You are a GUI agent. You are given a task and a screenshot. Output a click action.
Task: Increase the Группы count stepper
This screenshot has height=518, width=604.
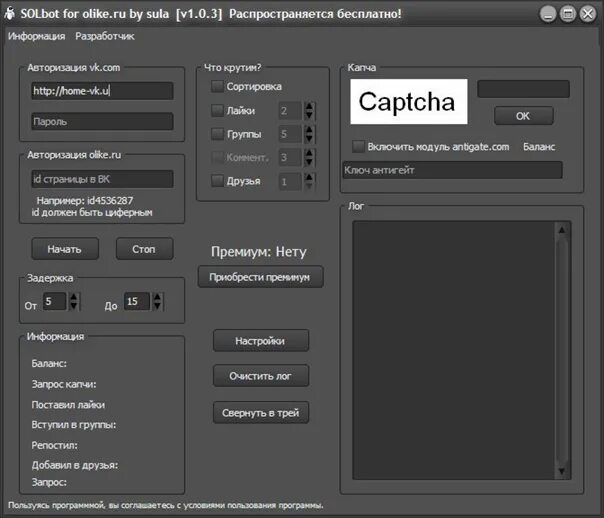point(309,130)
